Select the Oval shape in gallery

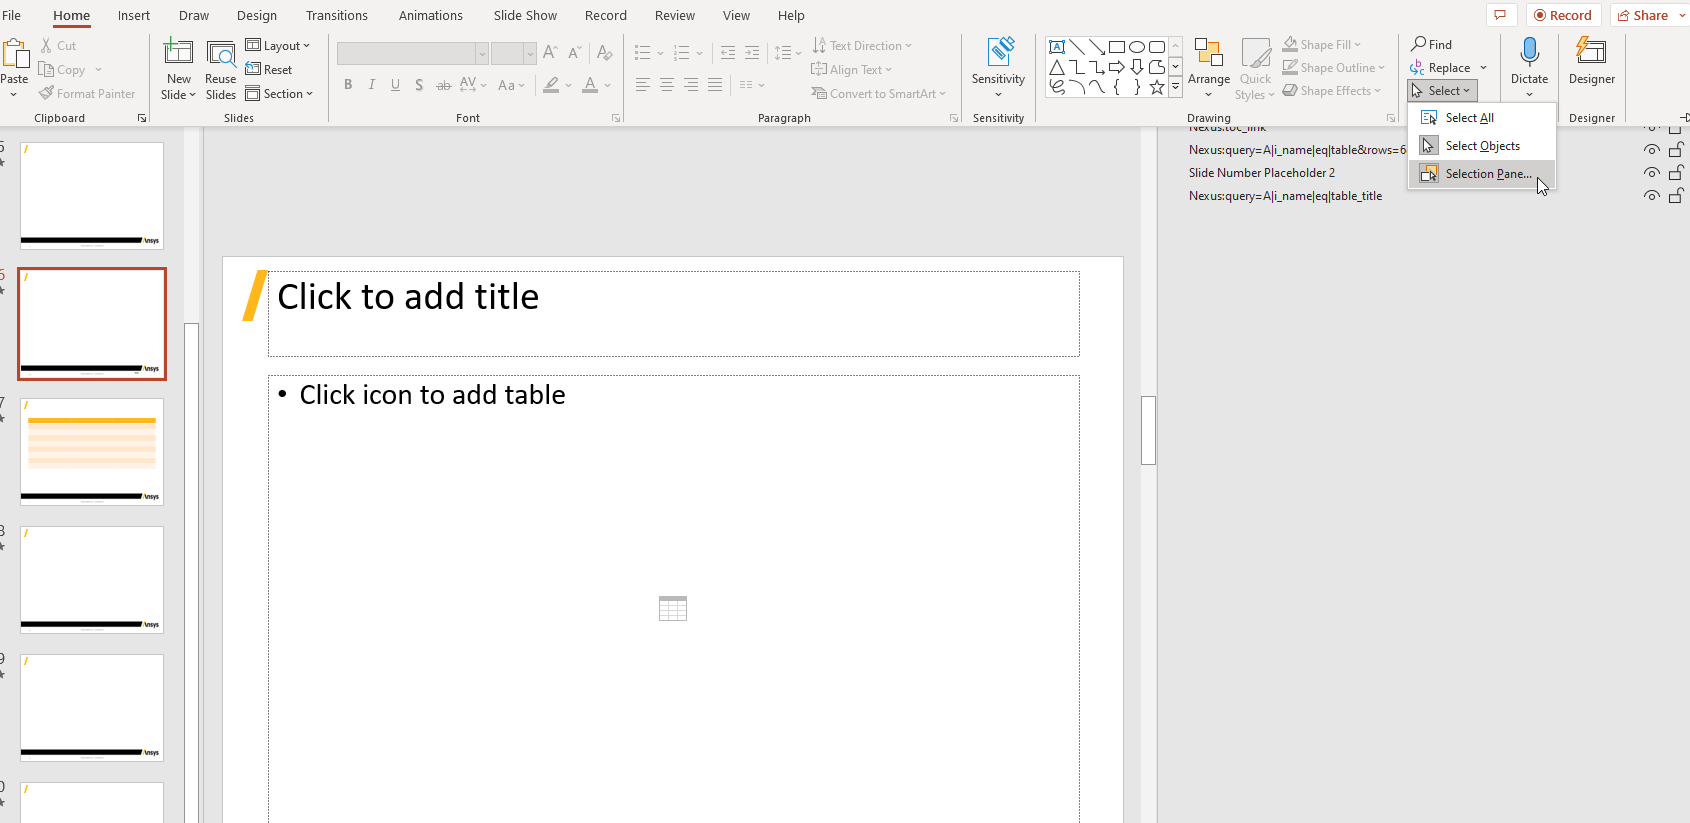1137,47
